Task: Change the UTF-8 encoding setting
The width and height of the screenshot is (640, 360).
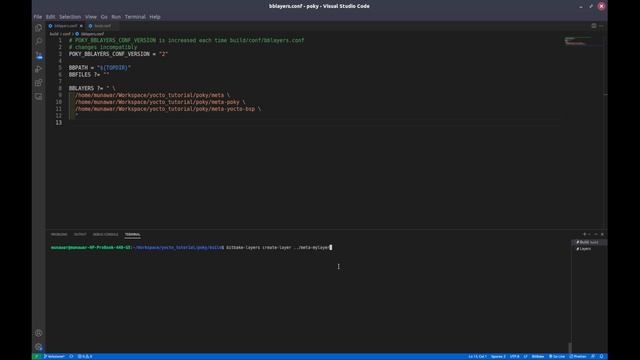Action: (514, 356)
